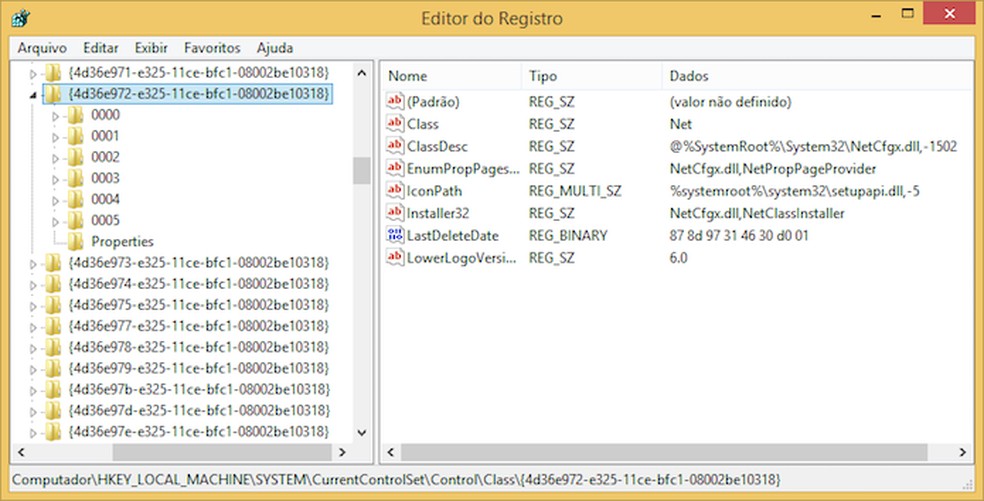Click the string icon beside (Padrão) value
The height and width of the screenshot is (501, 984).
[x=395, y=102]
